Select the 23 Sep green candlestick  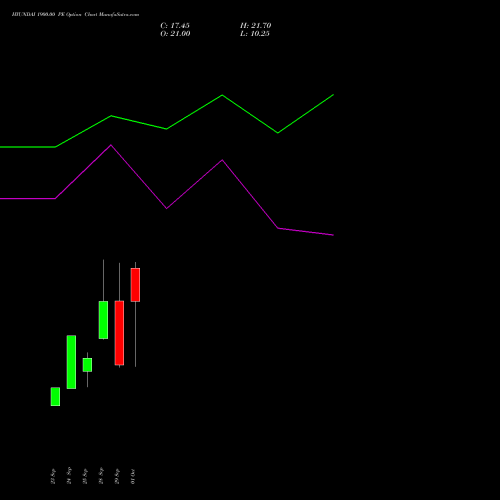click(x=55, y=396)
